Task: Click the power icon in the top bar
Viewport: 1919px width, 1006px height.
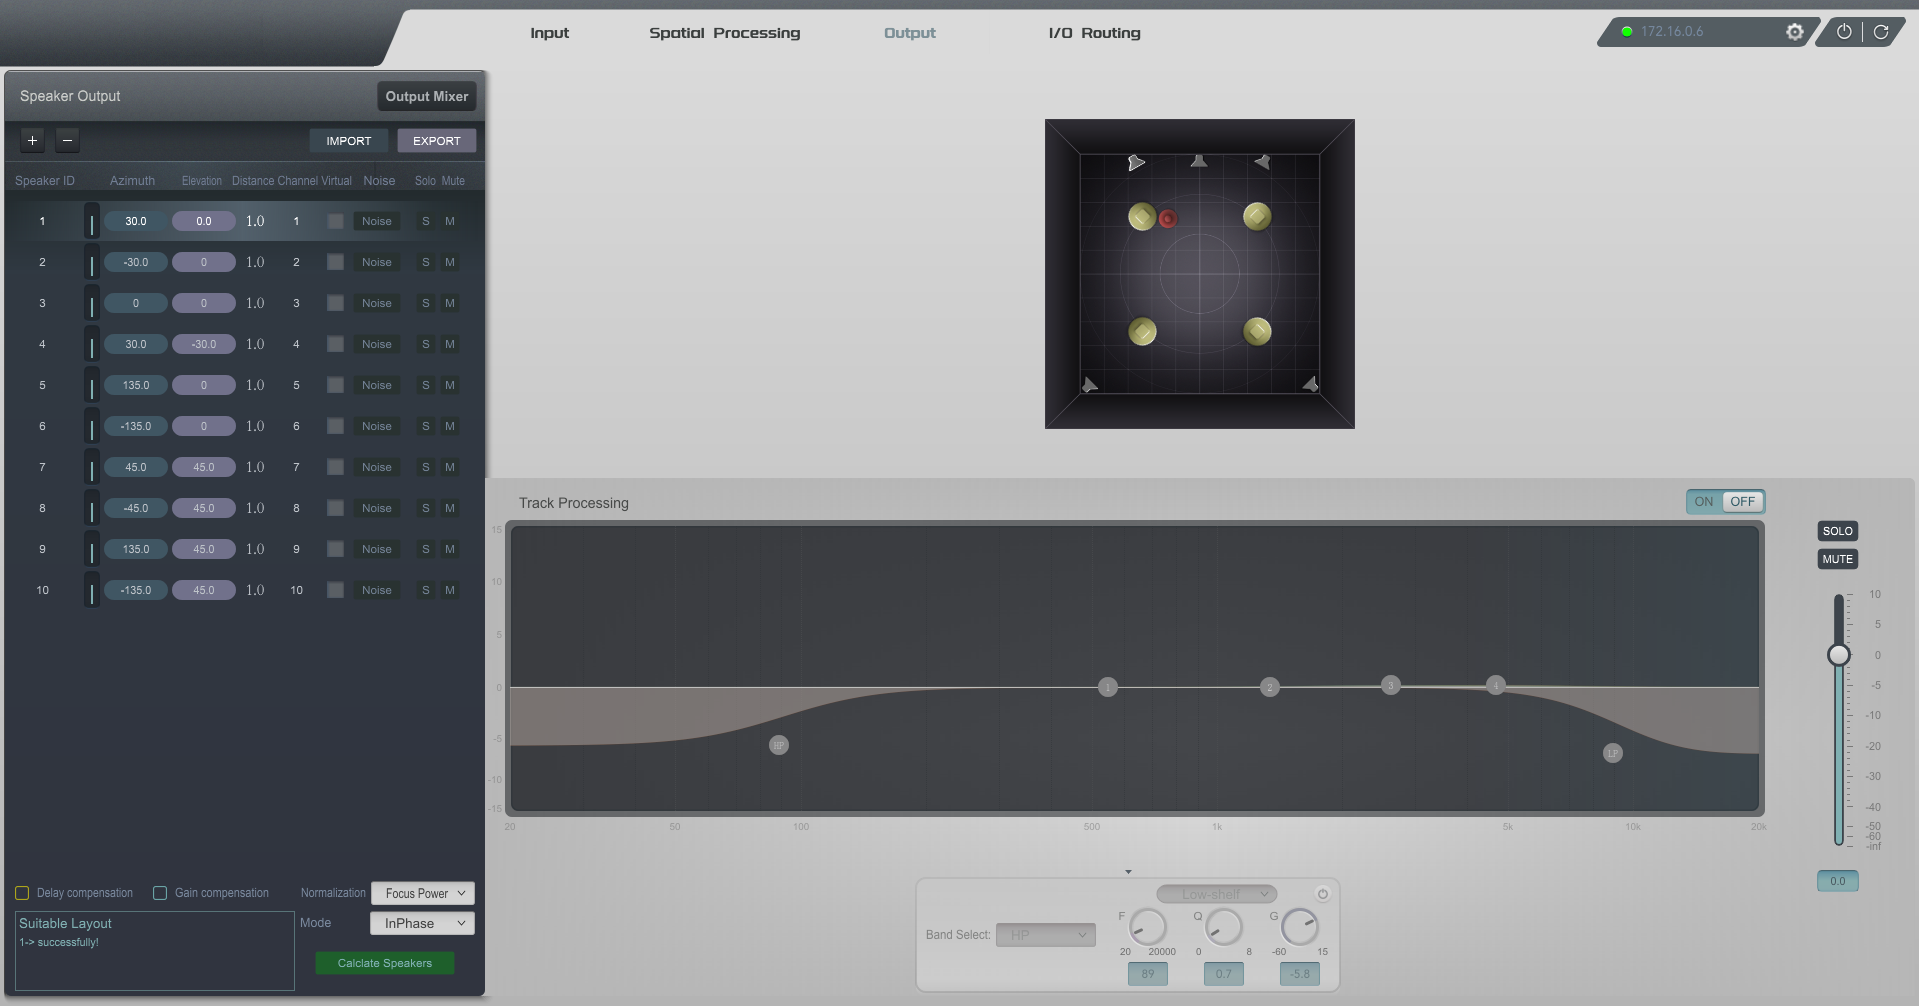Action: point(1844,32)
